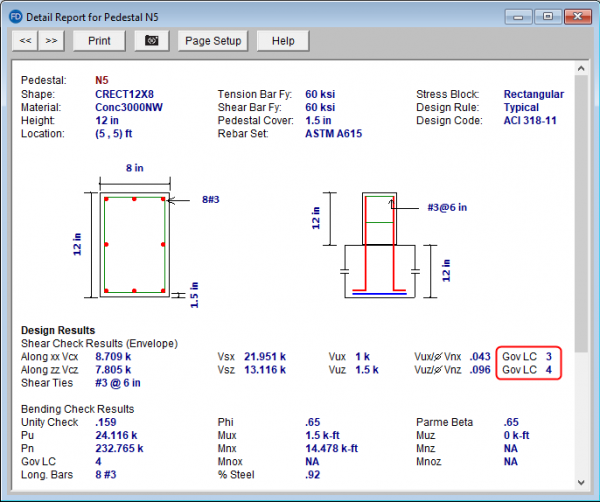
Task: Click Pedestal Cover value 1.5 in
Action: pos(318,120)
